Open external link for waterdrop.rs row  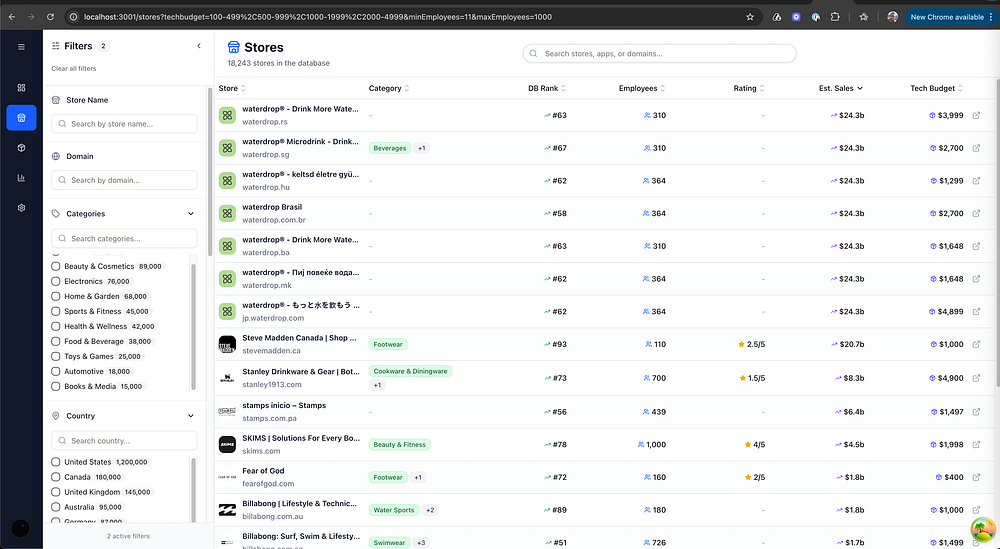(976, 115)
